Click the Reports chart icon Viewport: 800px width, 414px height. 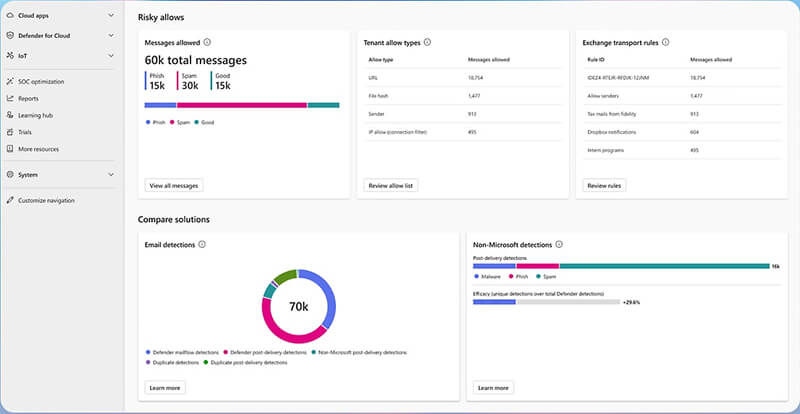pos(10,98)
